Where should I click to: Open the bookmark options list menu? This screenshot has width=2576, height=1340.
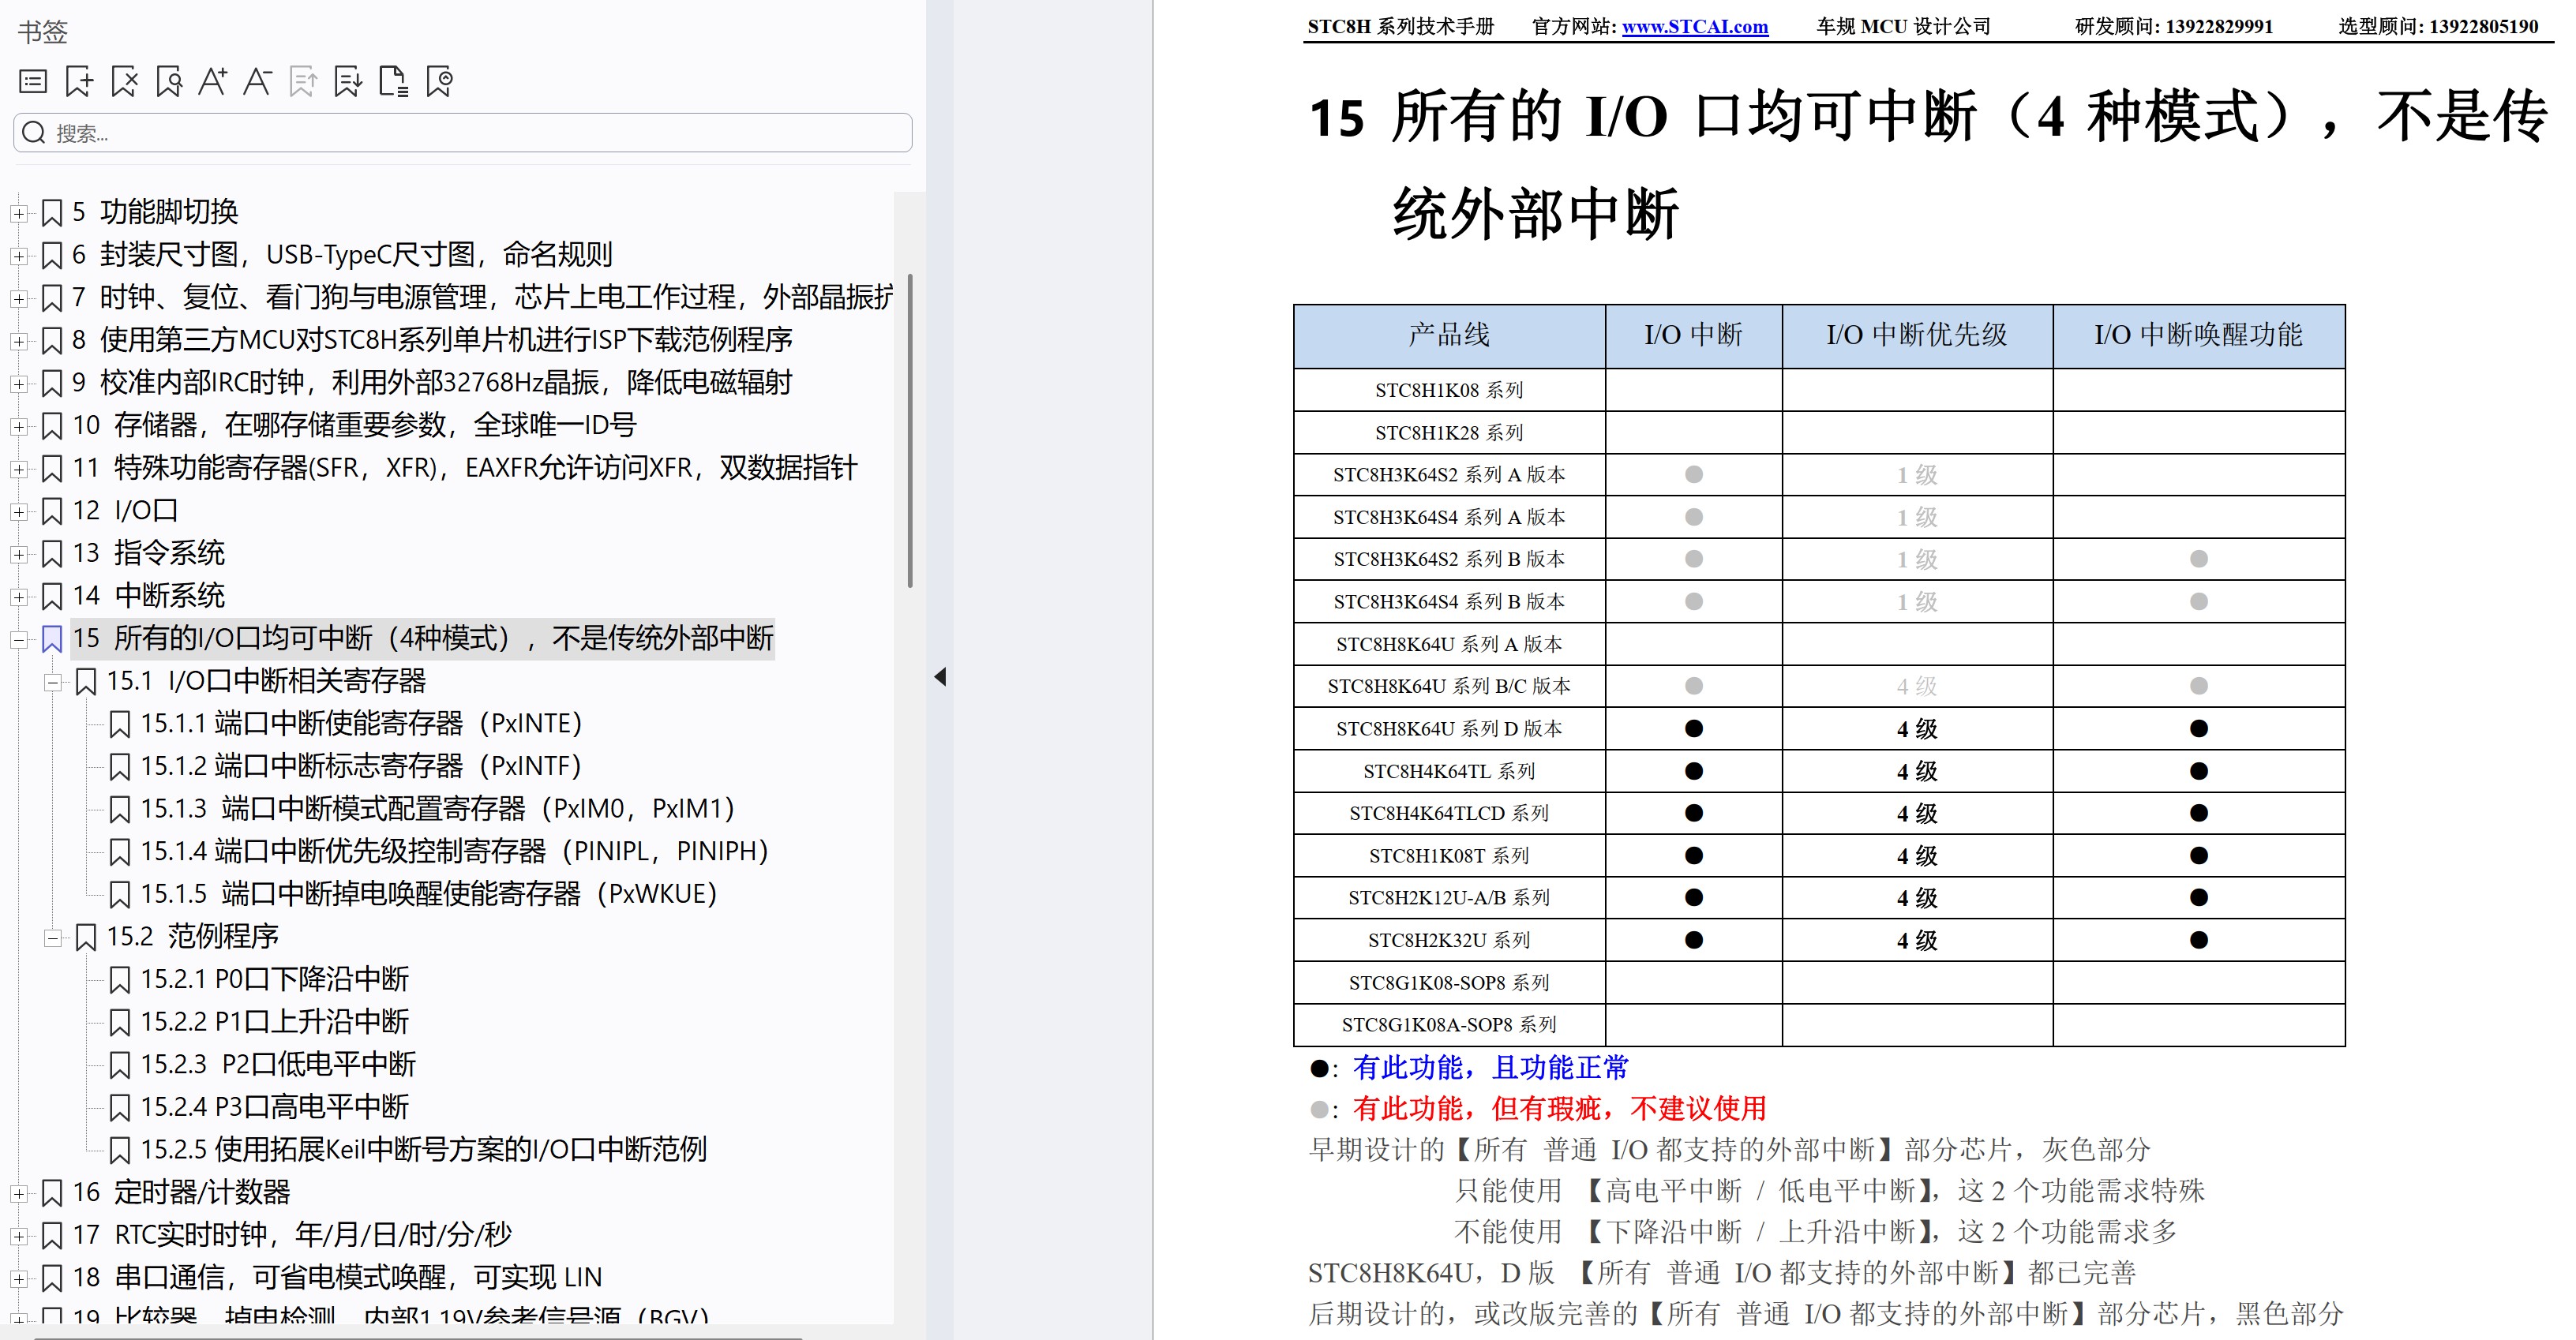point(33,81)
